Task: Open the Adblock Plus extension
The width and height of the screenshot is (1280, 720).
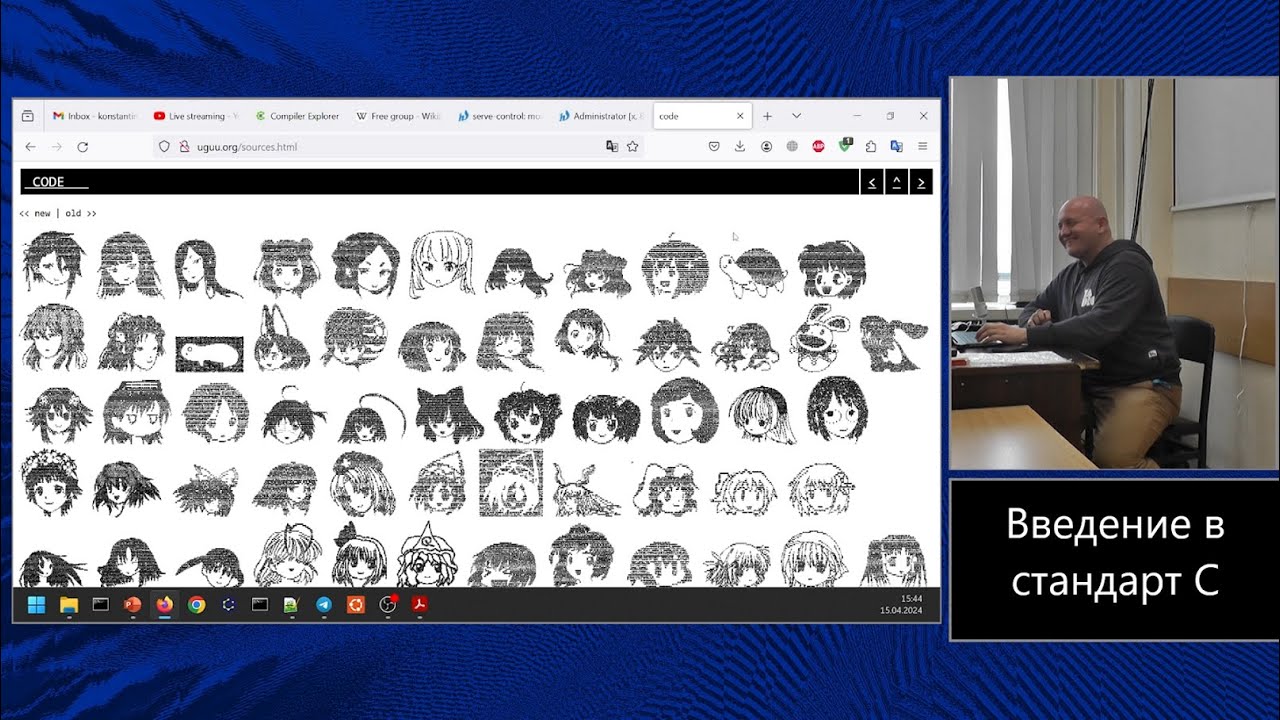Action: point(818,146)
